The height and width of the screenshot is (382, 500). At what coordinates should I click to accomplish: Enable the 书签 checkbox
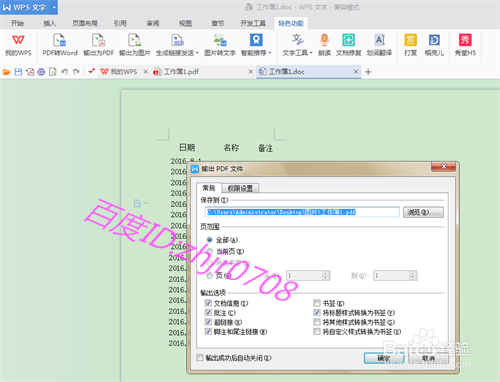(317, 303)
